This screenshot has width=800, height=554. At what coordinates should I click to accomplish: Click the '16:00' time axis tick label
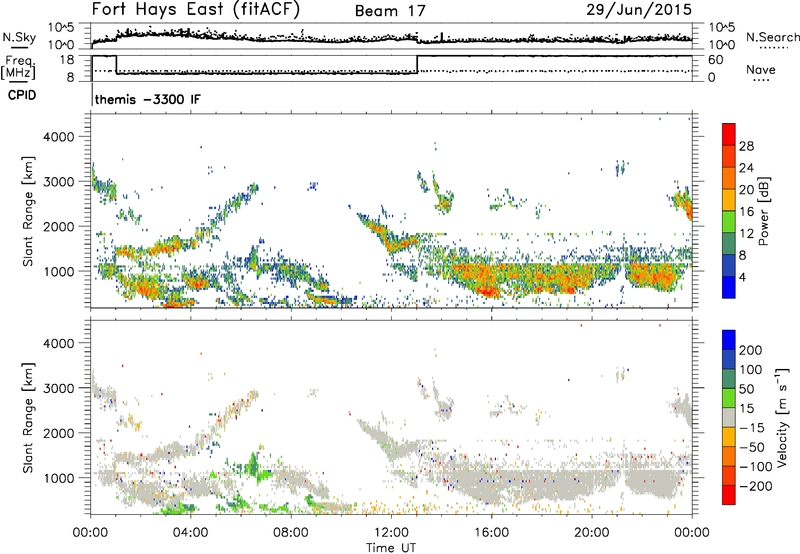pyautogui.click(x=491, y=533)
